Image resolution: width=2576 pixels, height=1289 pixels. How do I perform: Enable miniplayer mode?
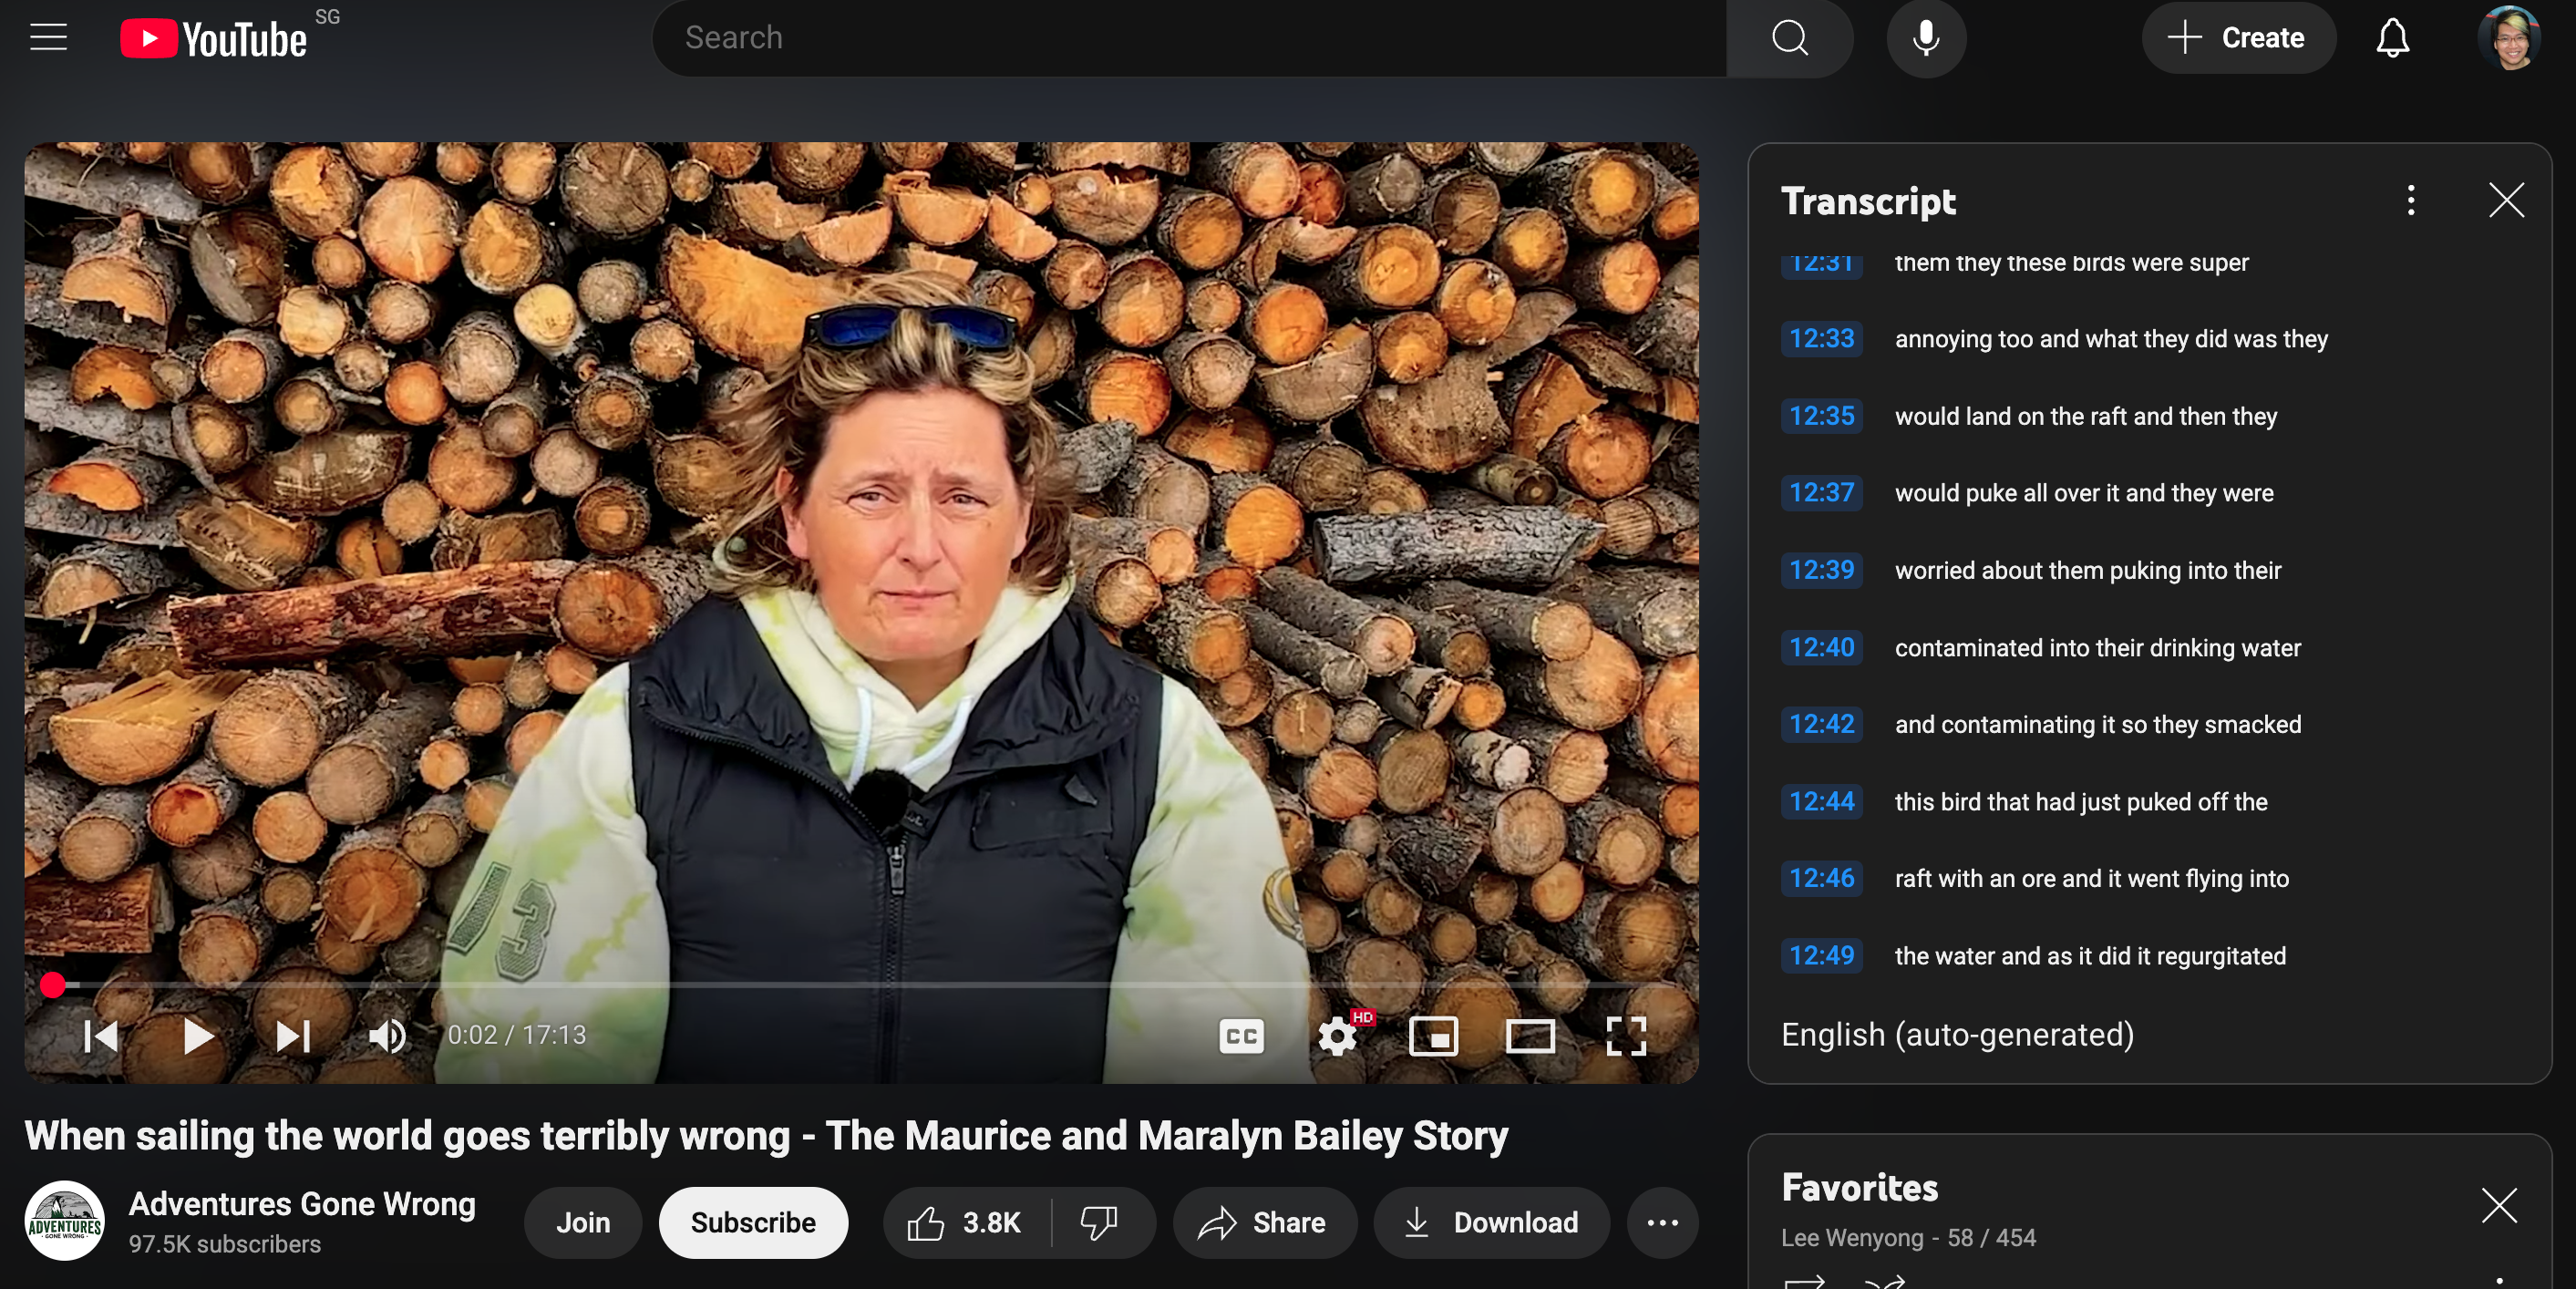pos(1433,1036)
